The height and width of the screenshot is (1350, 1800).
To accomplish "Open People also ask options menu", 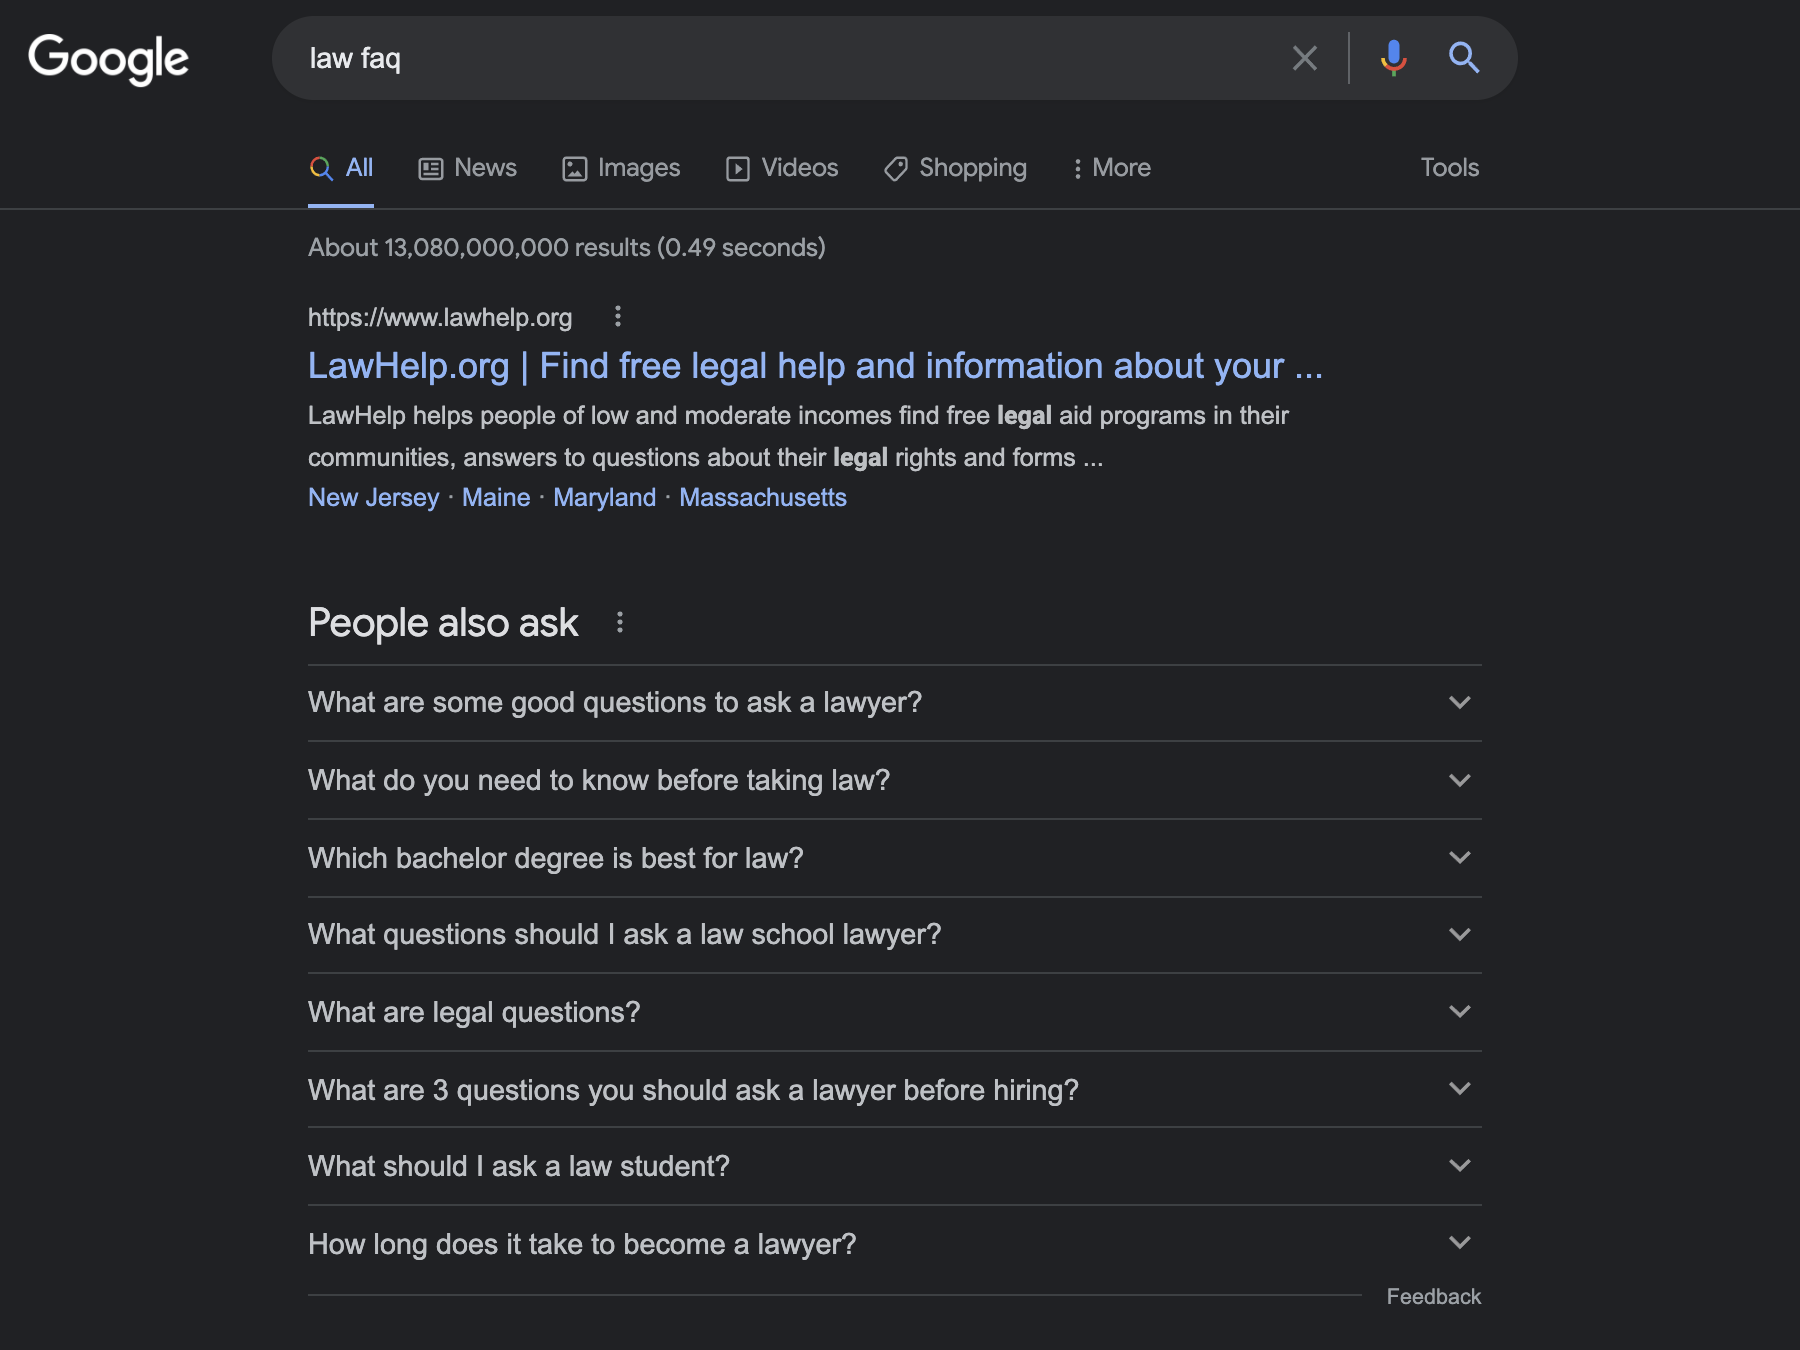I will click(620, 623).
